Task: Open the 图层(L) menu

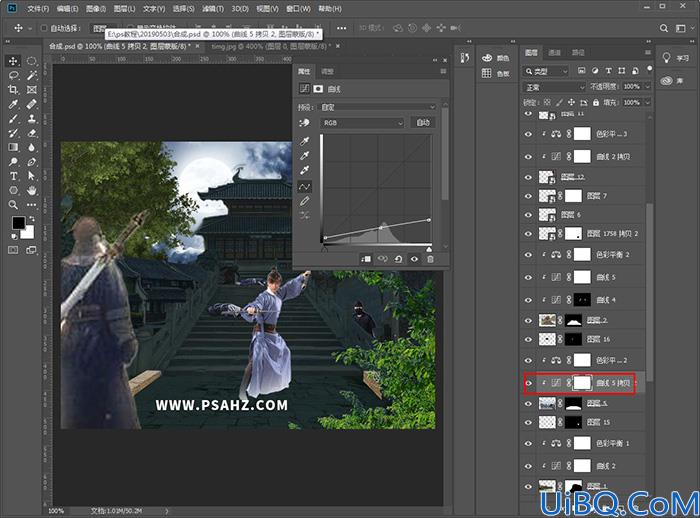Action: pos(124,8)
